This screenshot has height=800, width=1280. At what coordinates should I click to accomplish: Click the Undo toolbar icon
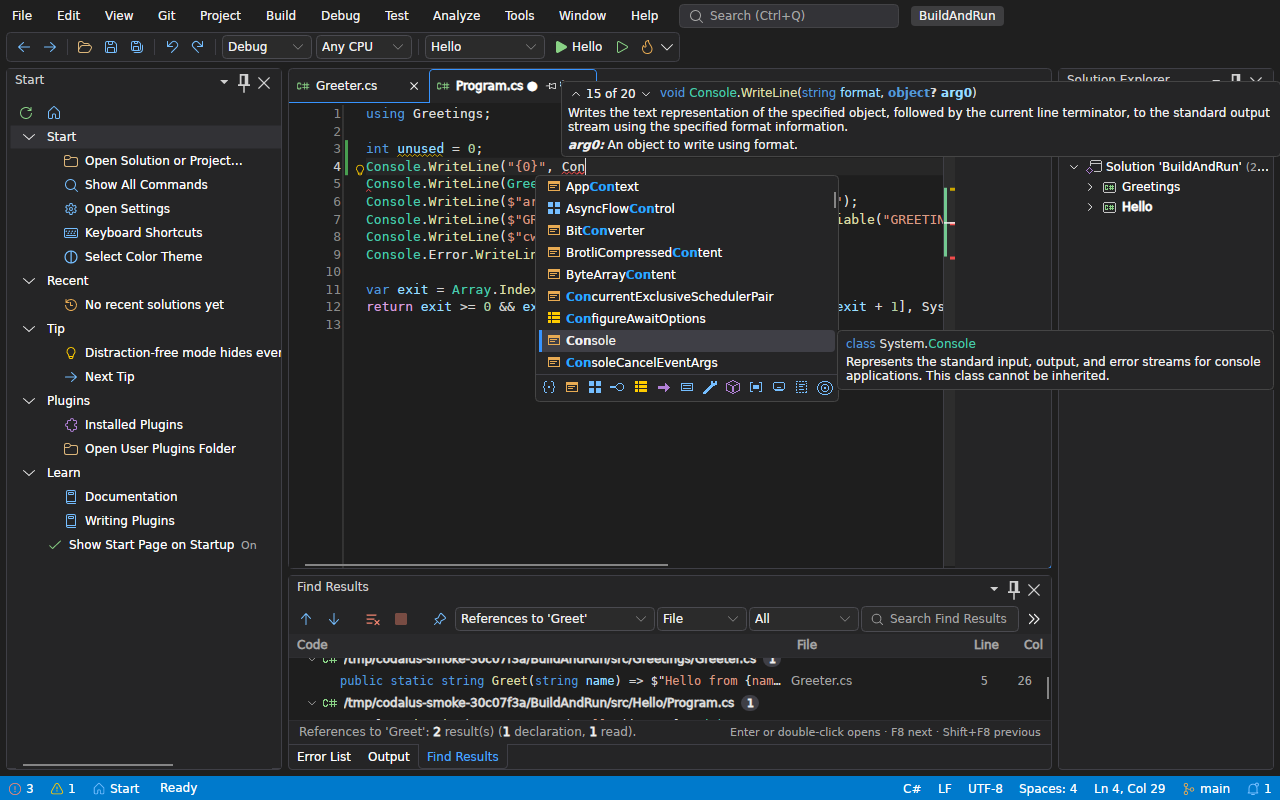tap(172, 47)
